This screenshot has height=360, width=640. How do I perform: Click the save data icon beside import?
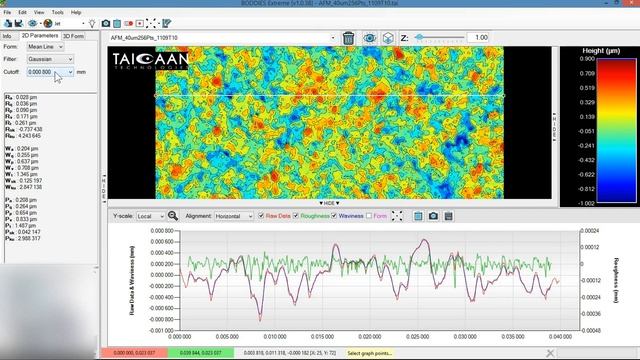coord(18,24)
